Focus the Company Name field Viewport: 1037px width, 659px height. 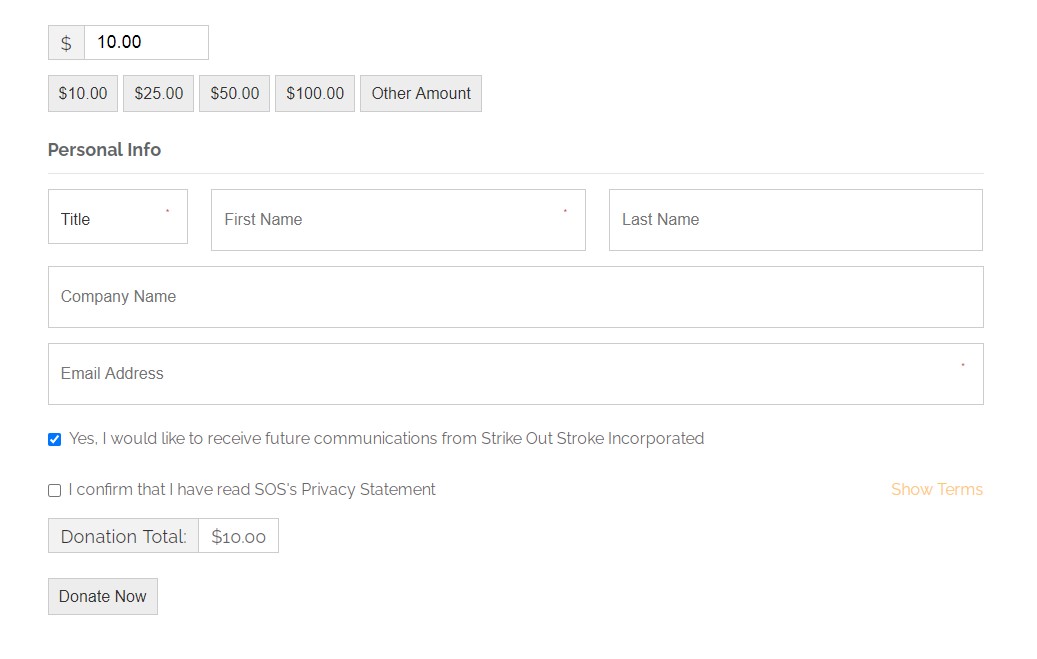tap(515, 297)
